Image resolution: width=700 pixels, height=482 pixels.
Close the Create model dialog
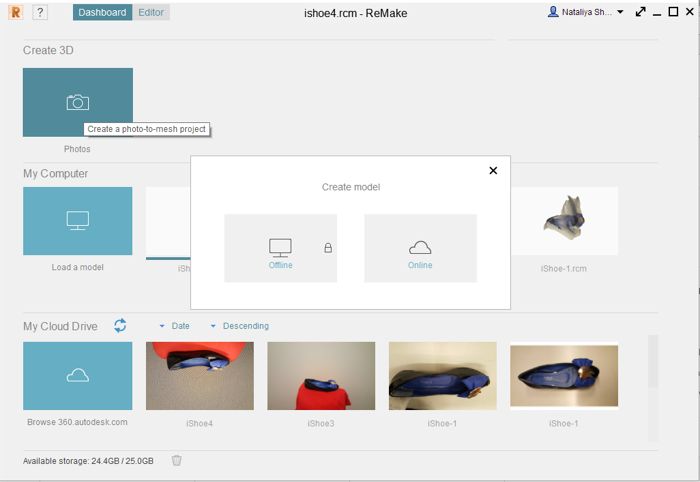(493, 170)
